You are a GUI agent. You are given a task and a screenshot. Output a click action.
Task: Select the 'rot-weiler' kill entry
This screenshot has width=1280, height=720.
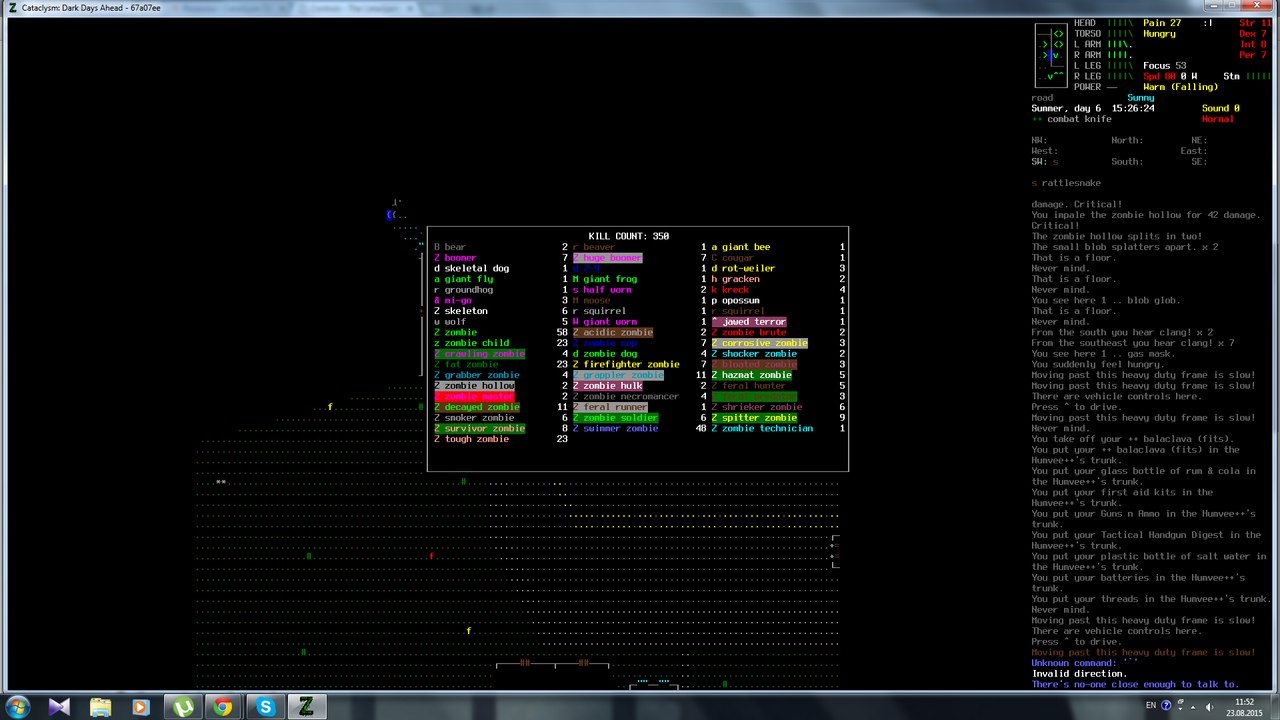[x=743, y=268]
